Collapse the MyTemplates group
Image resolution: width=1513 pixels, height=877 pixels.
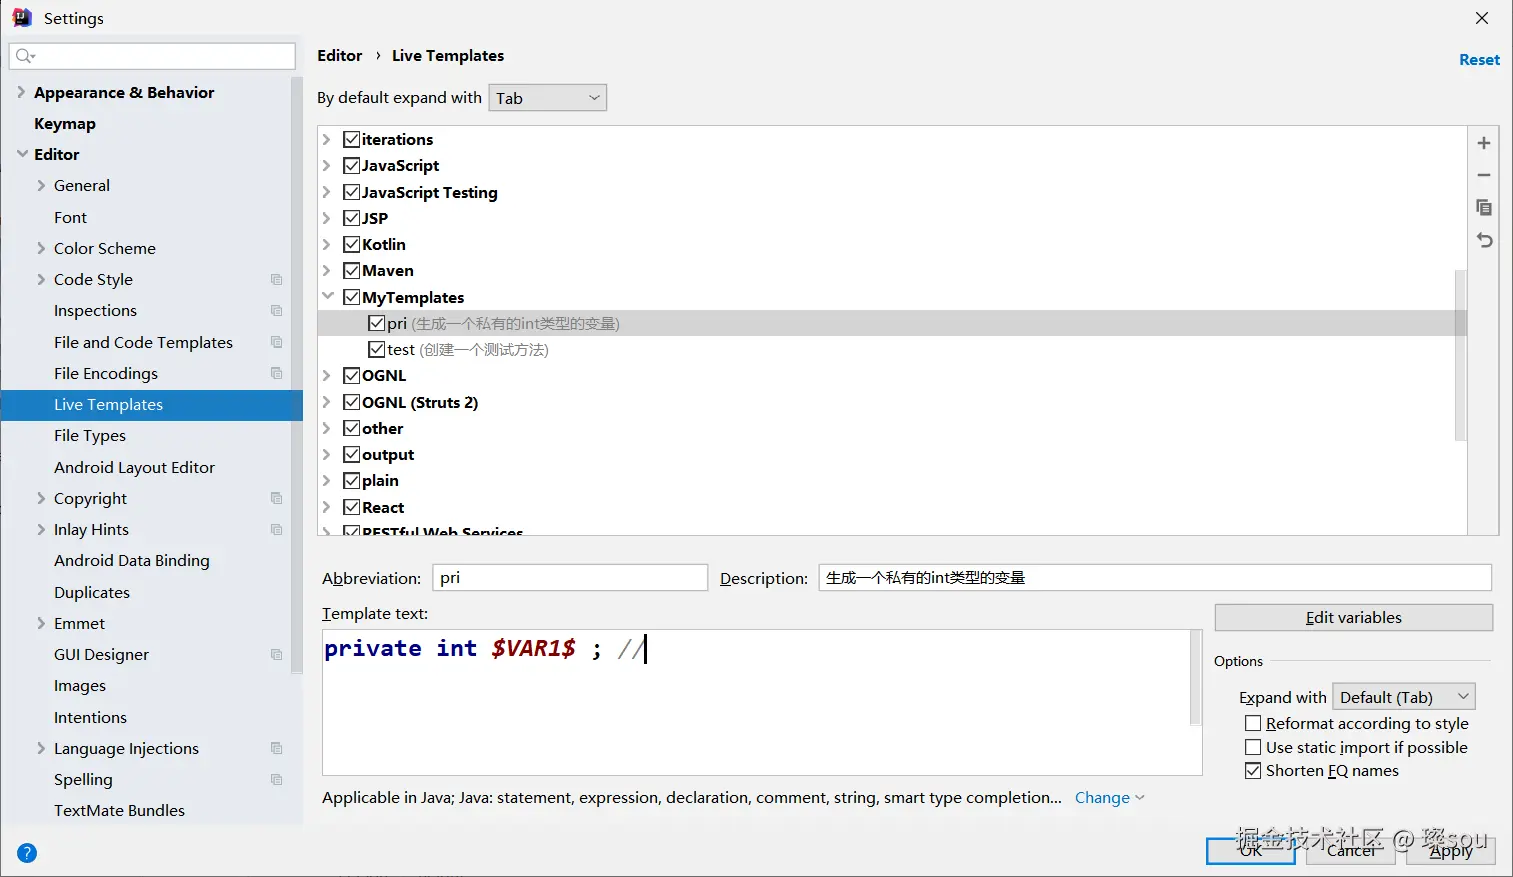pyautogui.click(x=327, y=297)
